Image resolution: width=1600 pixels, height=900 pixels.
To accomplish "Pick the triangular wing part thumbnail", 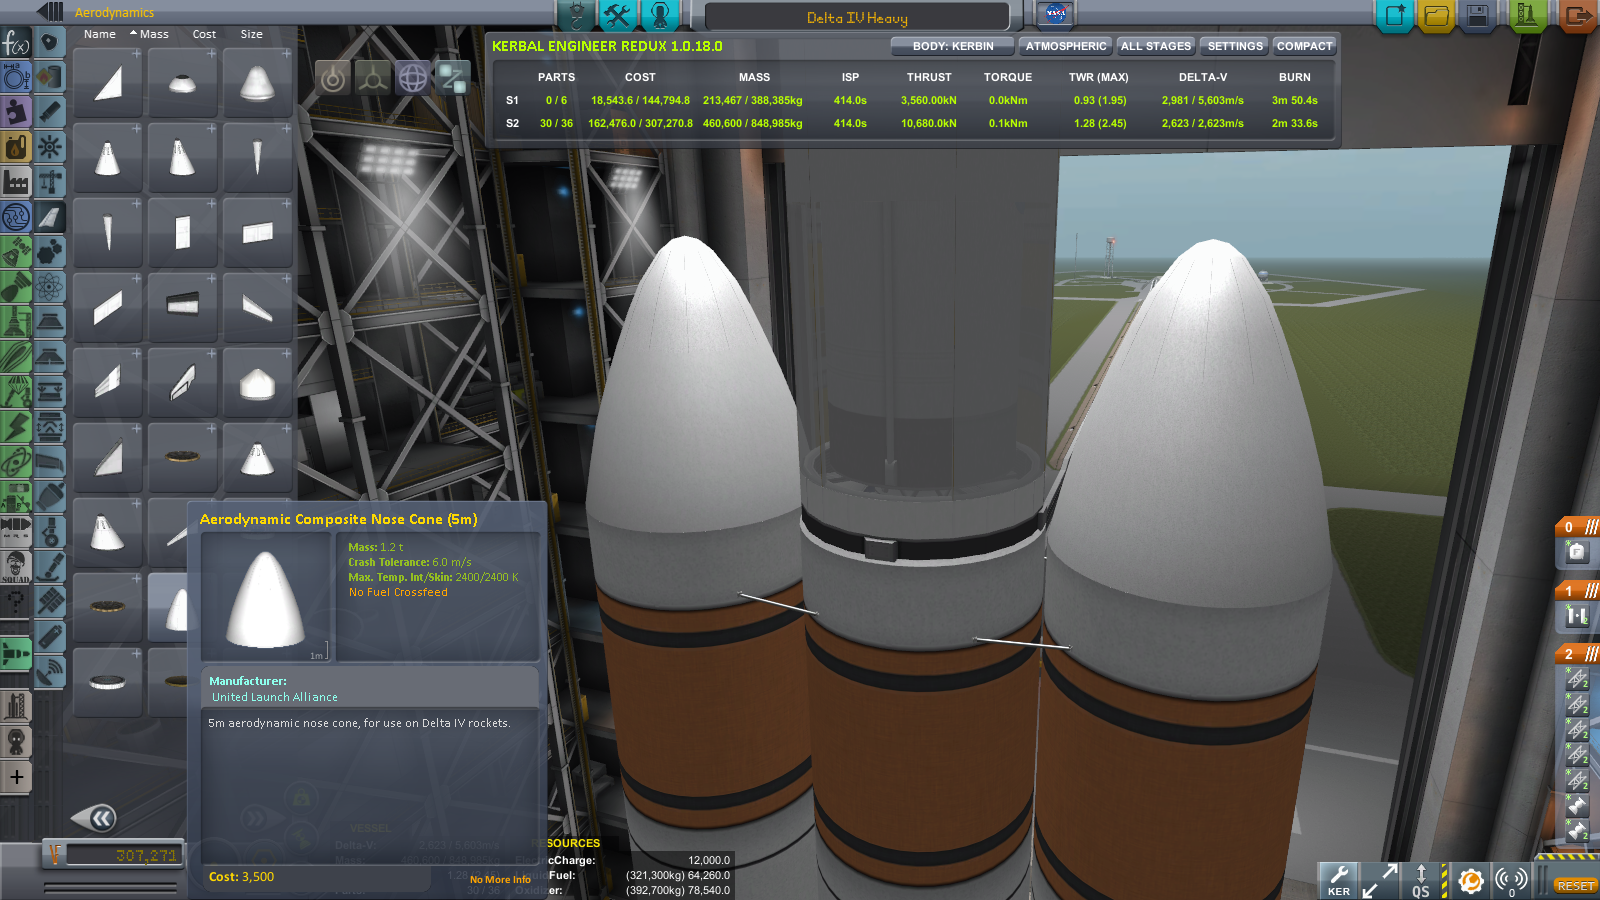I will [108, 84].
